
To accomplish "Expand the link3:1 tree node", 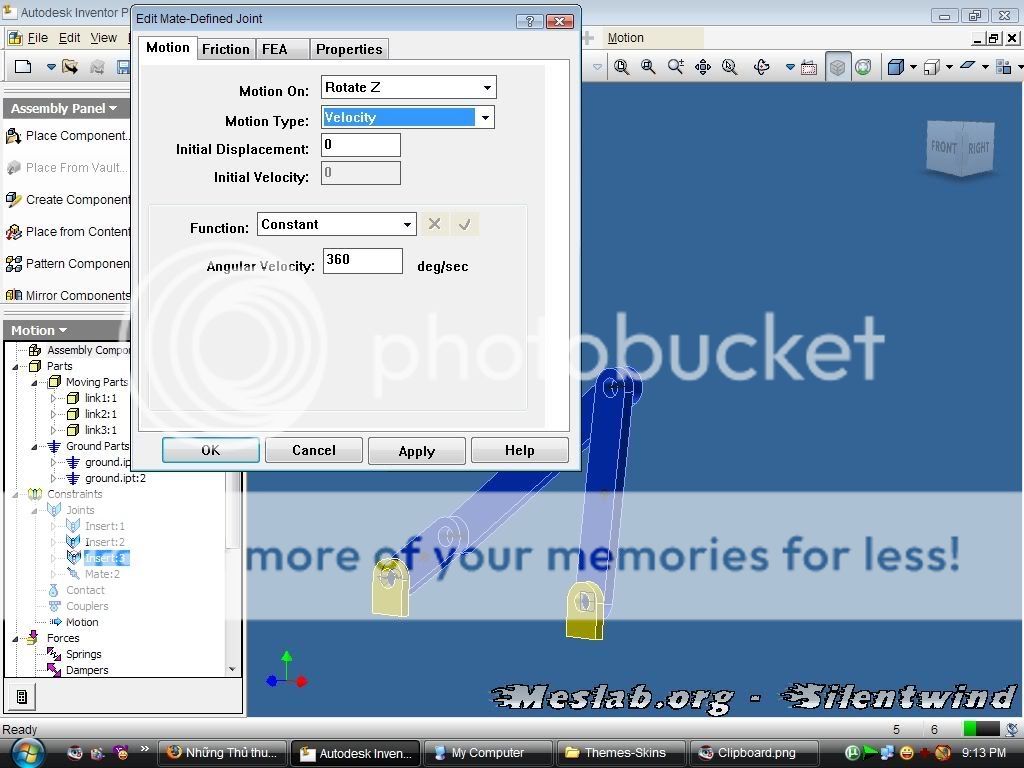I will point(54,430).
